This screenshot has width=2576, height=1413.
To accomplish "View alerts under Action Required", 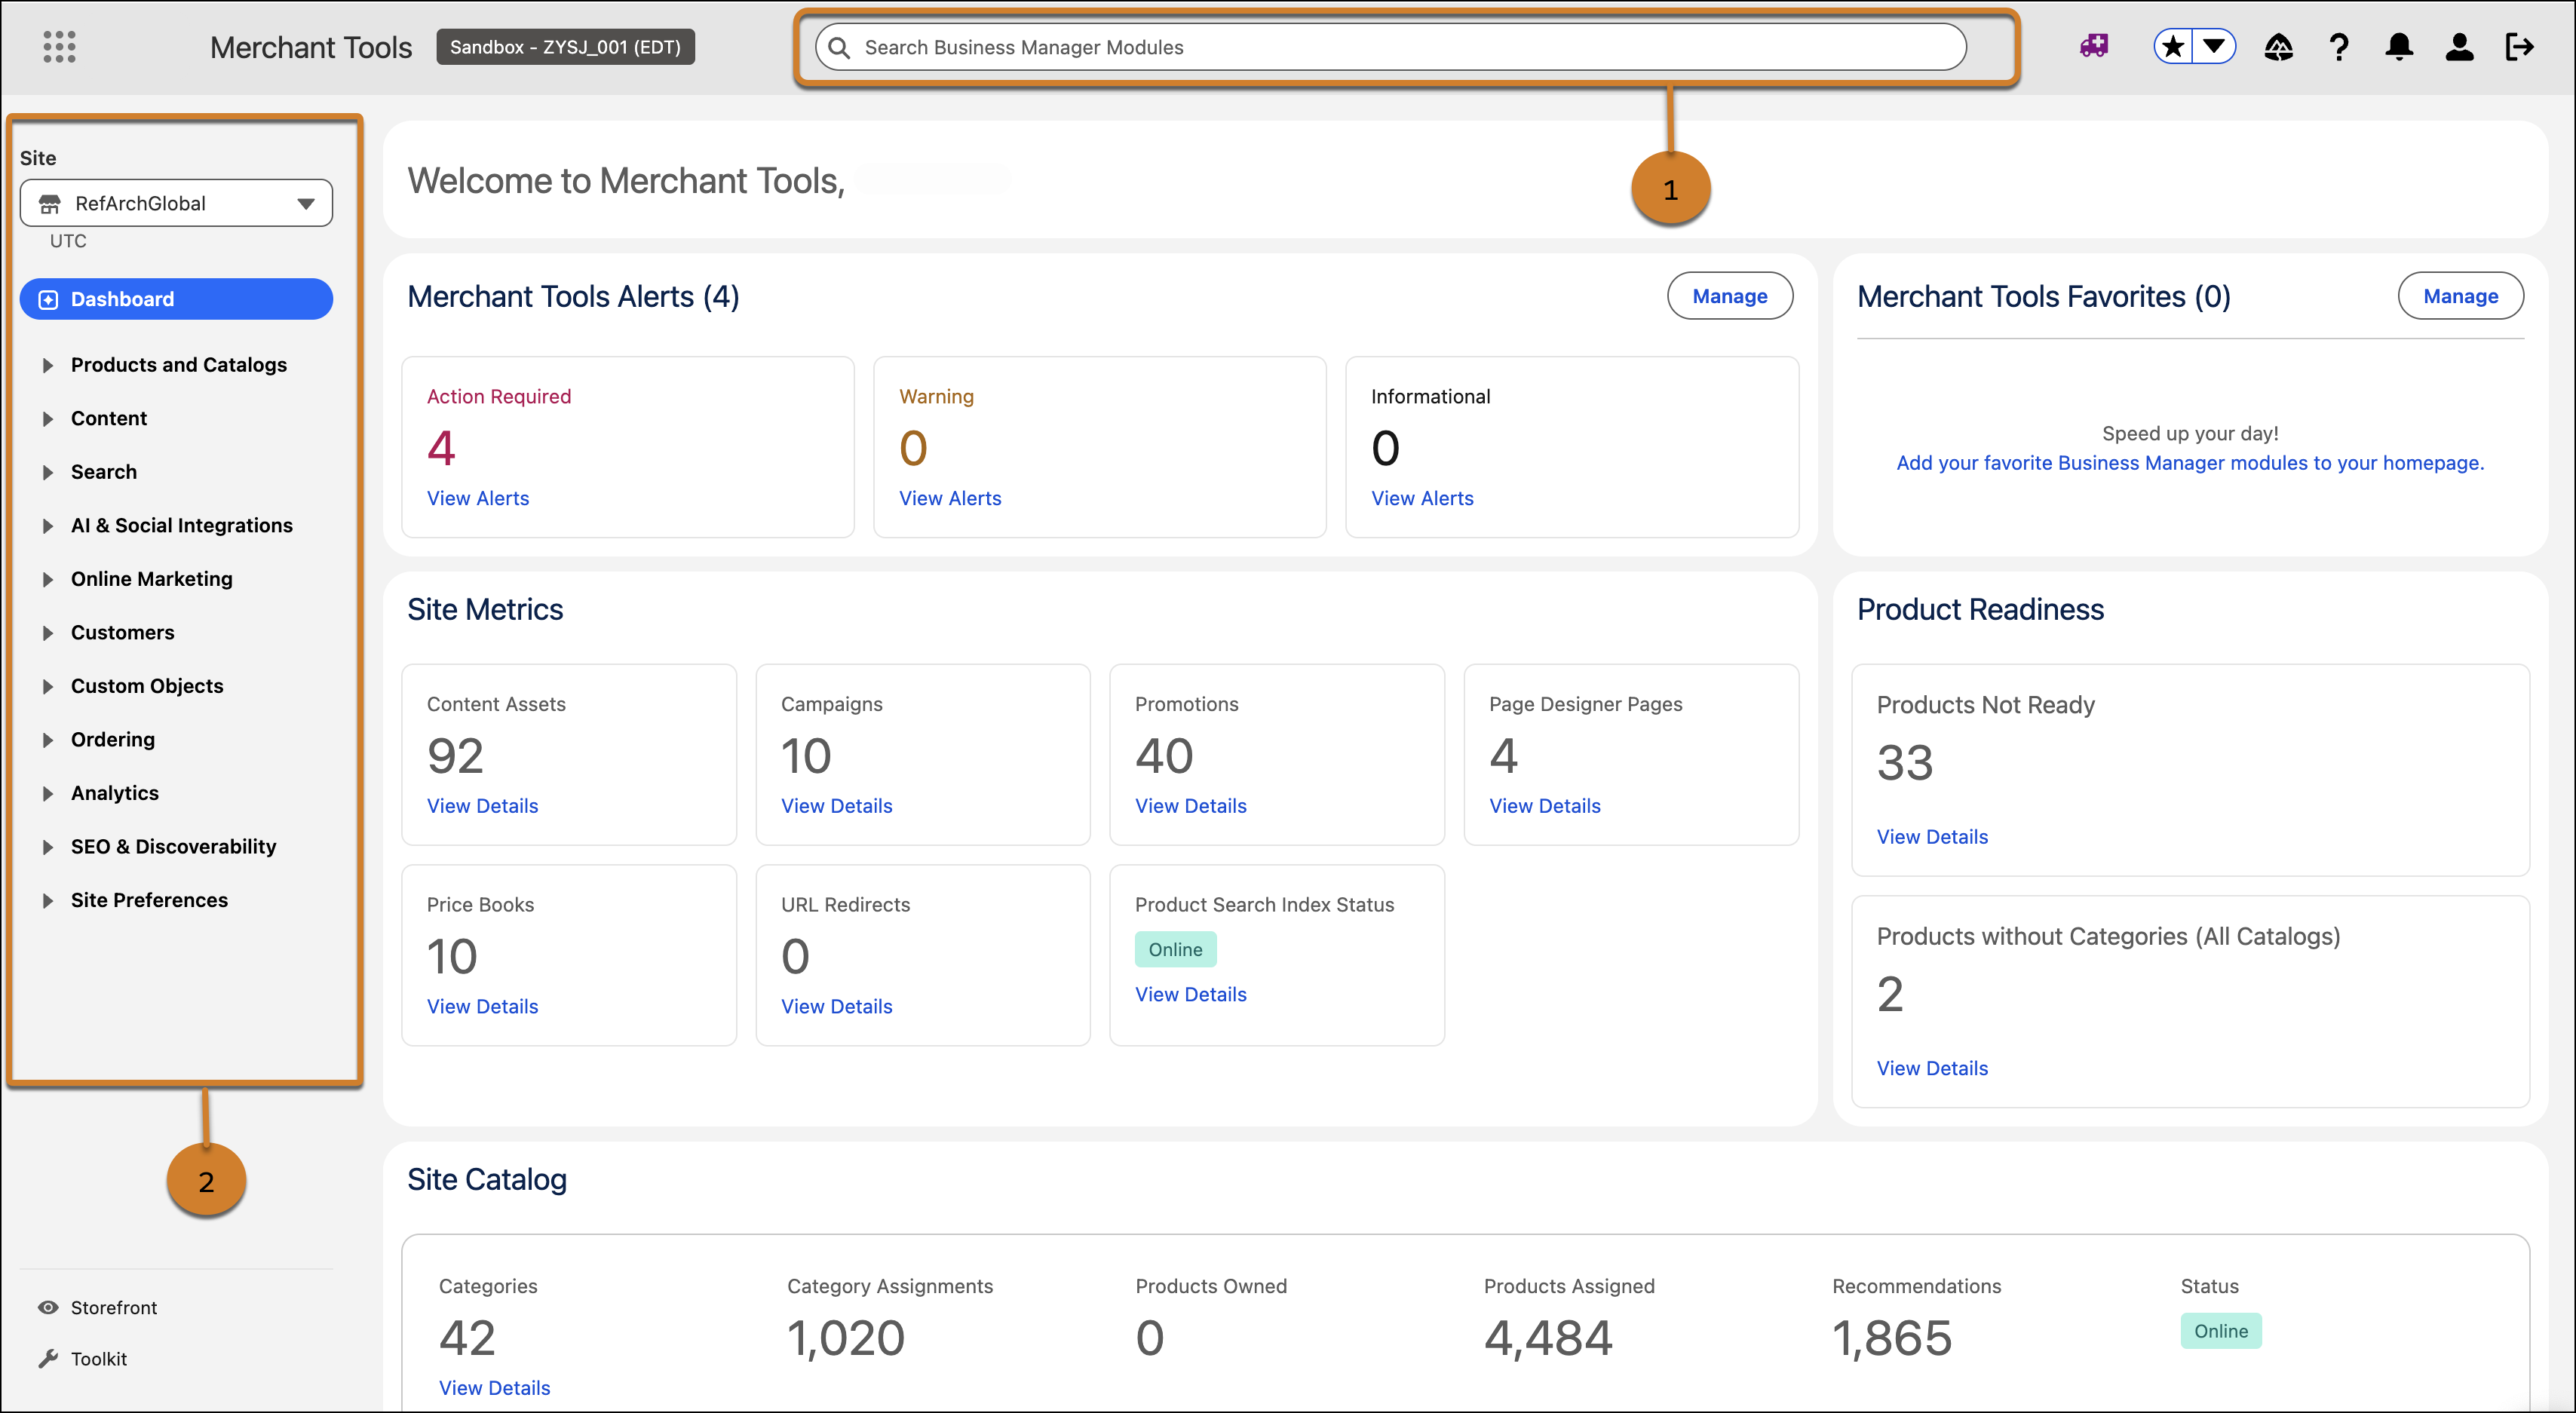I will pos(478,498).
